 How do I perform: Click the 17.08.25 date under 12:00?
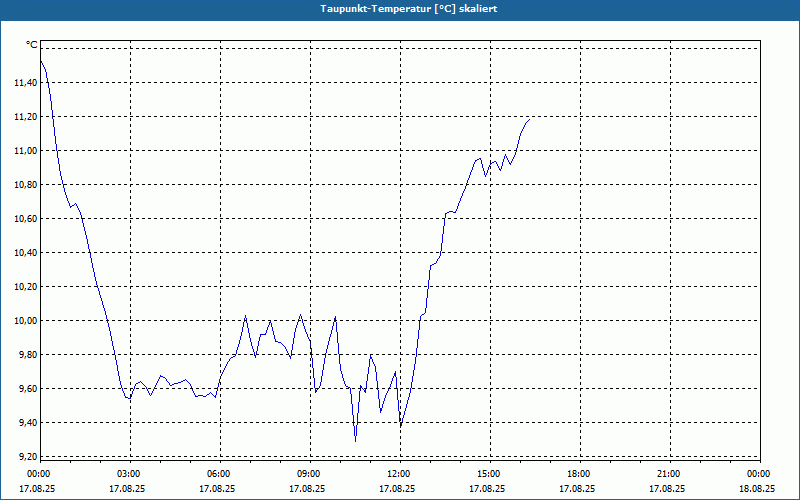pos(397,488)
